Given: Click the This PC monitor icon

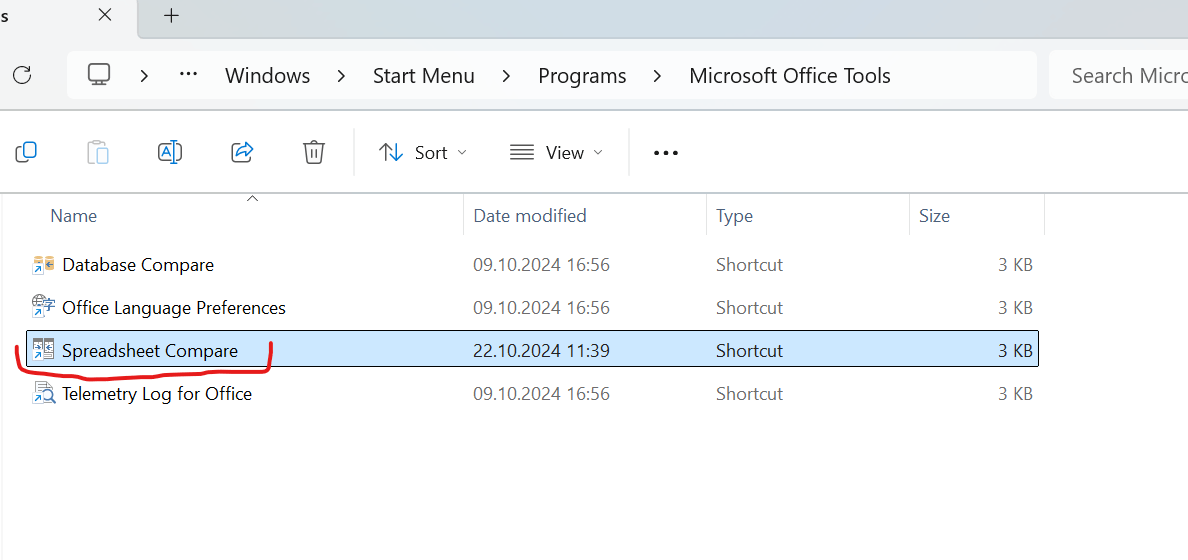Looking at the screenshot, I should click(x=99, y=75).
